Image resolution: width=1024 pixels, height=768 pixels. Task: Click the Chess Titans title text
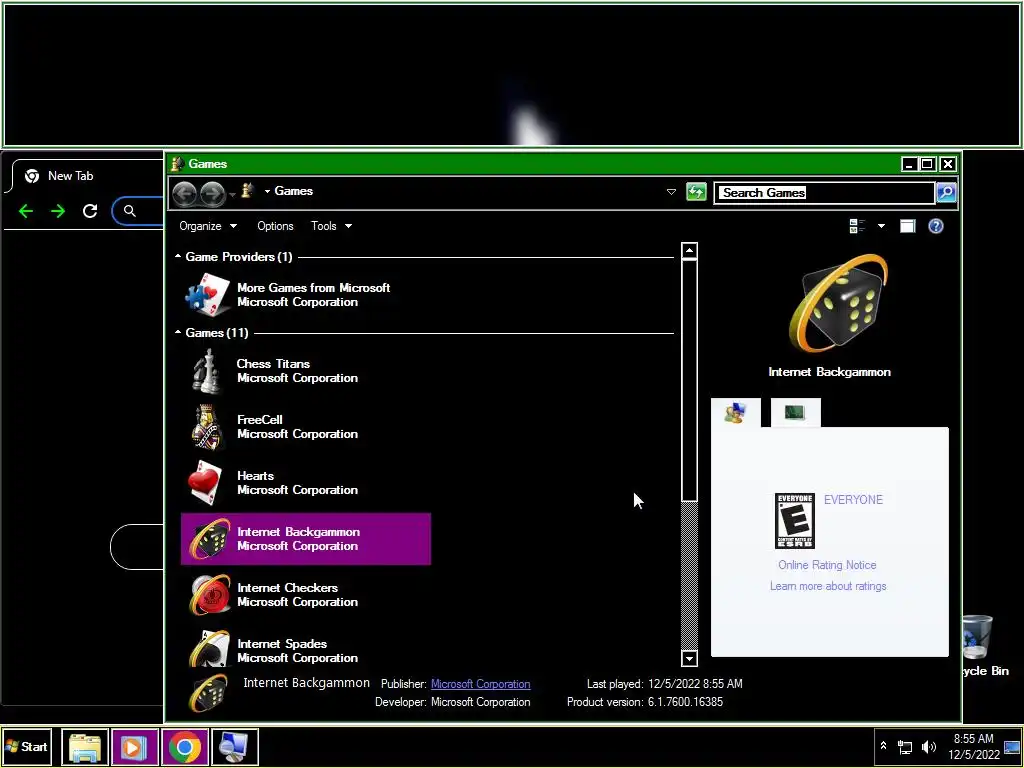pyautogui.click(x=273, y=364)
